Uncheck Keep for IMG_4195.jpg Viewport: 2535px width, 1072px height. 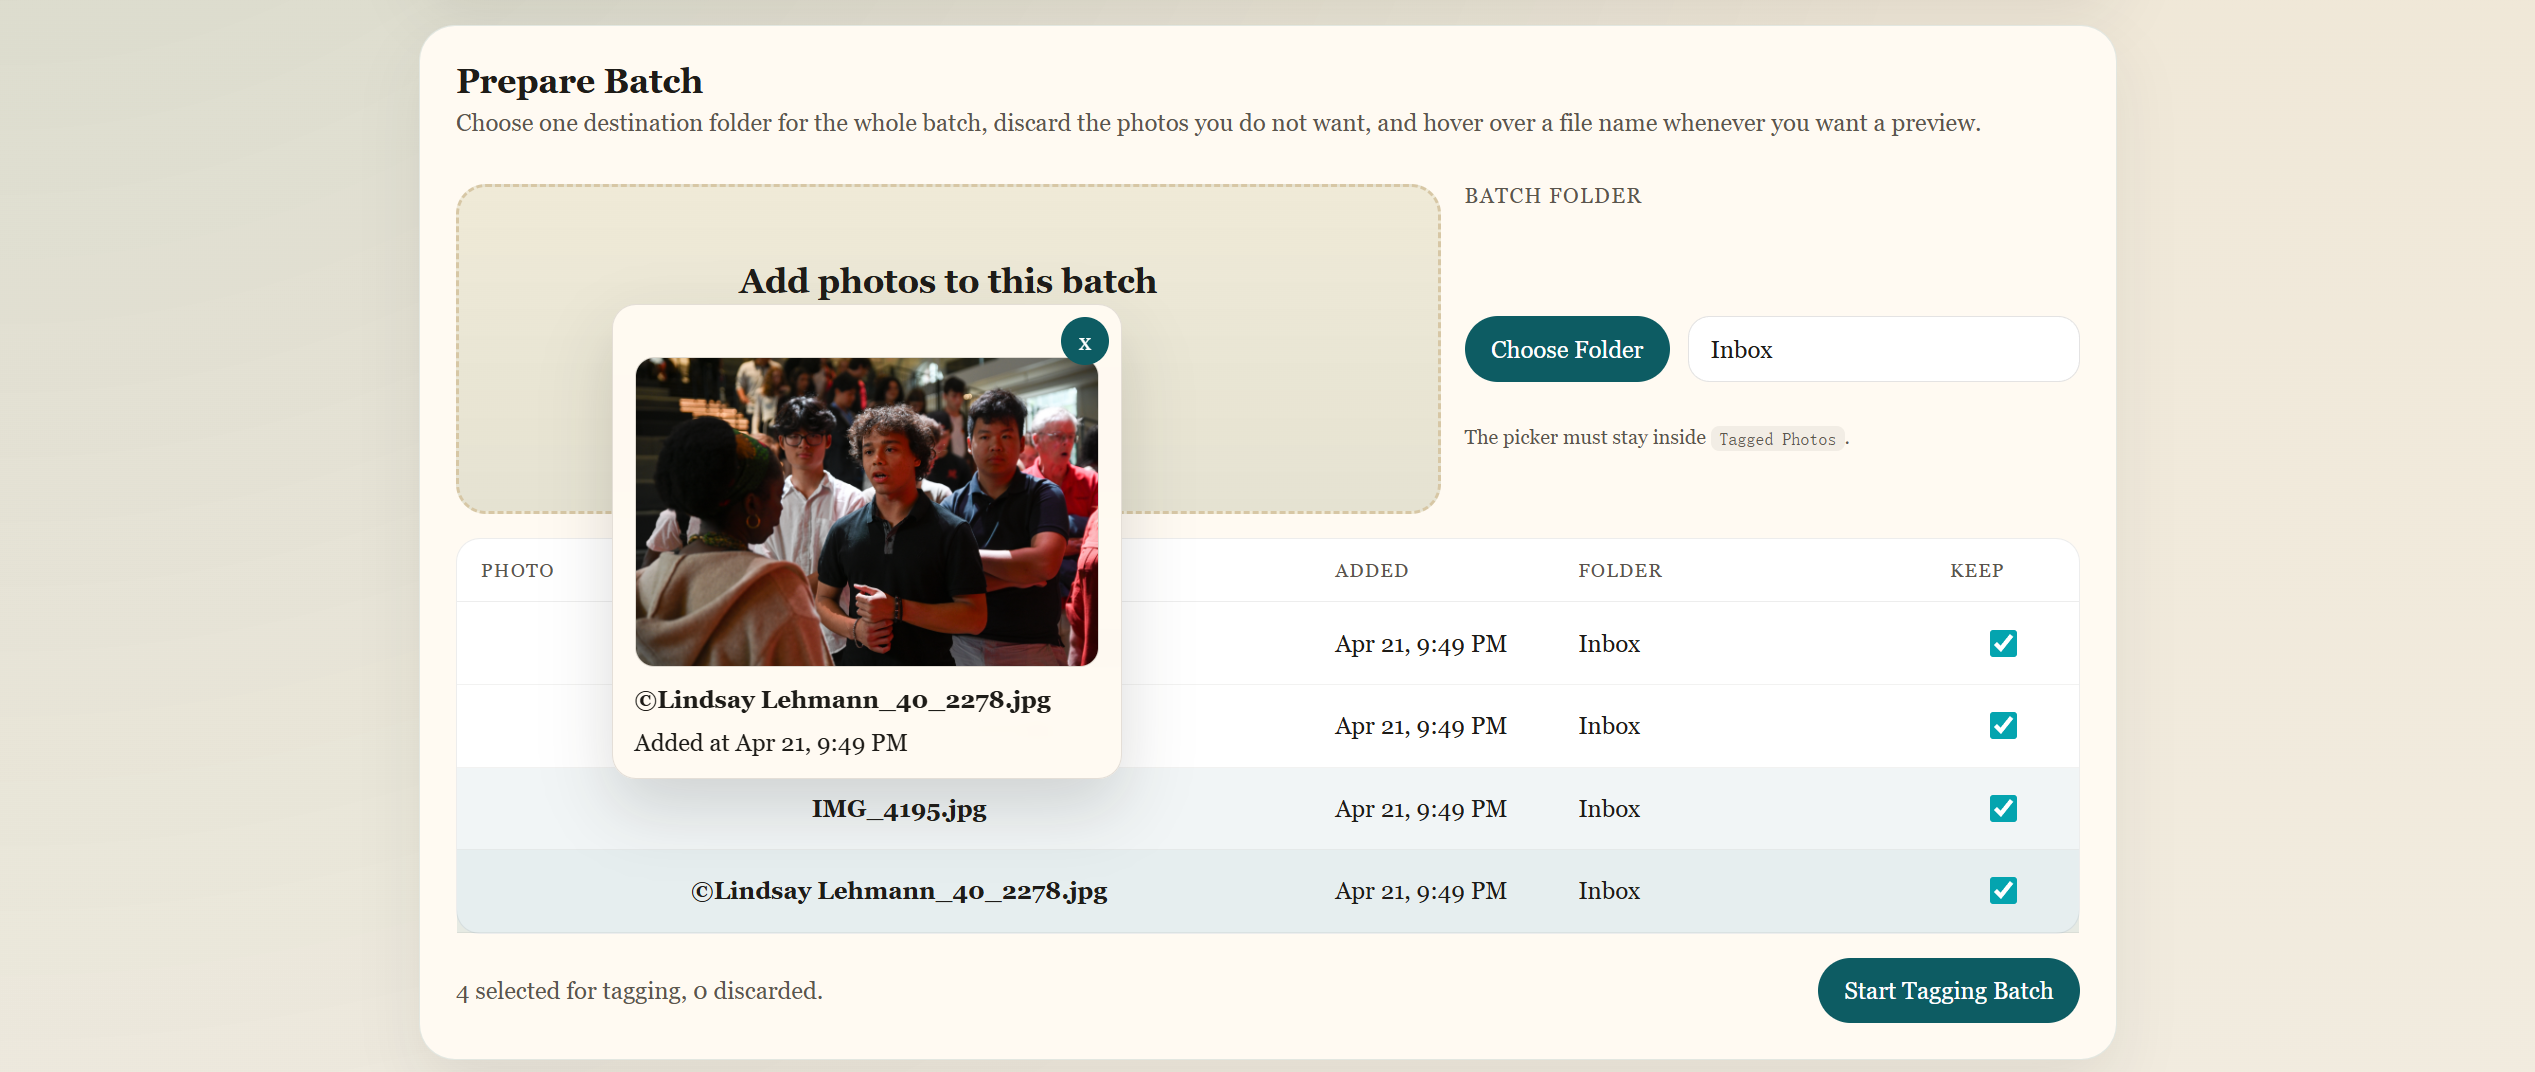[x=2003, y=808]
